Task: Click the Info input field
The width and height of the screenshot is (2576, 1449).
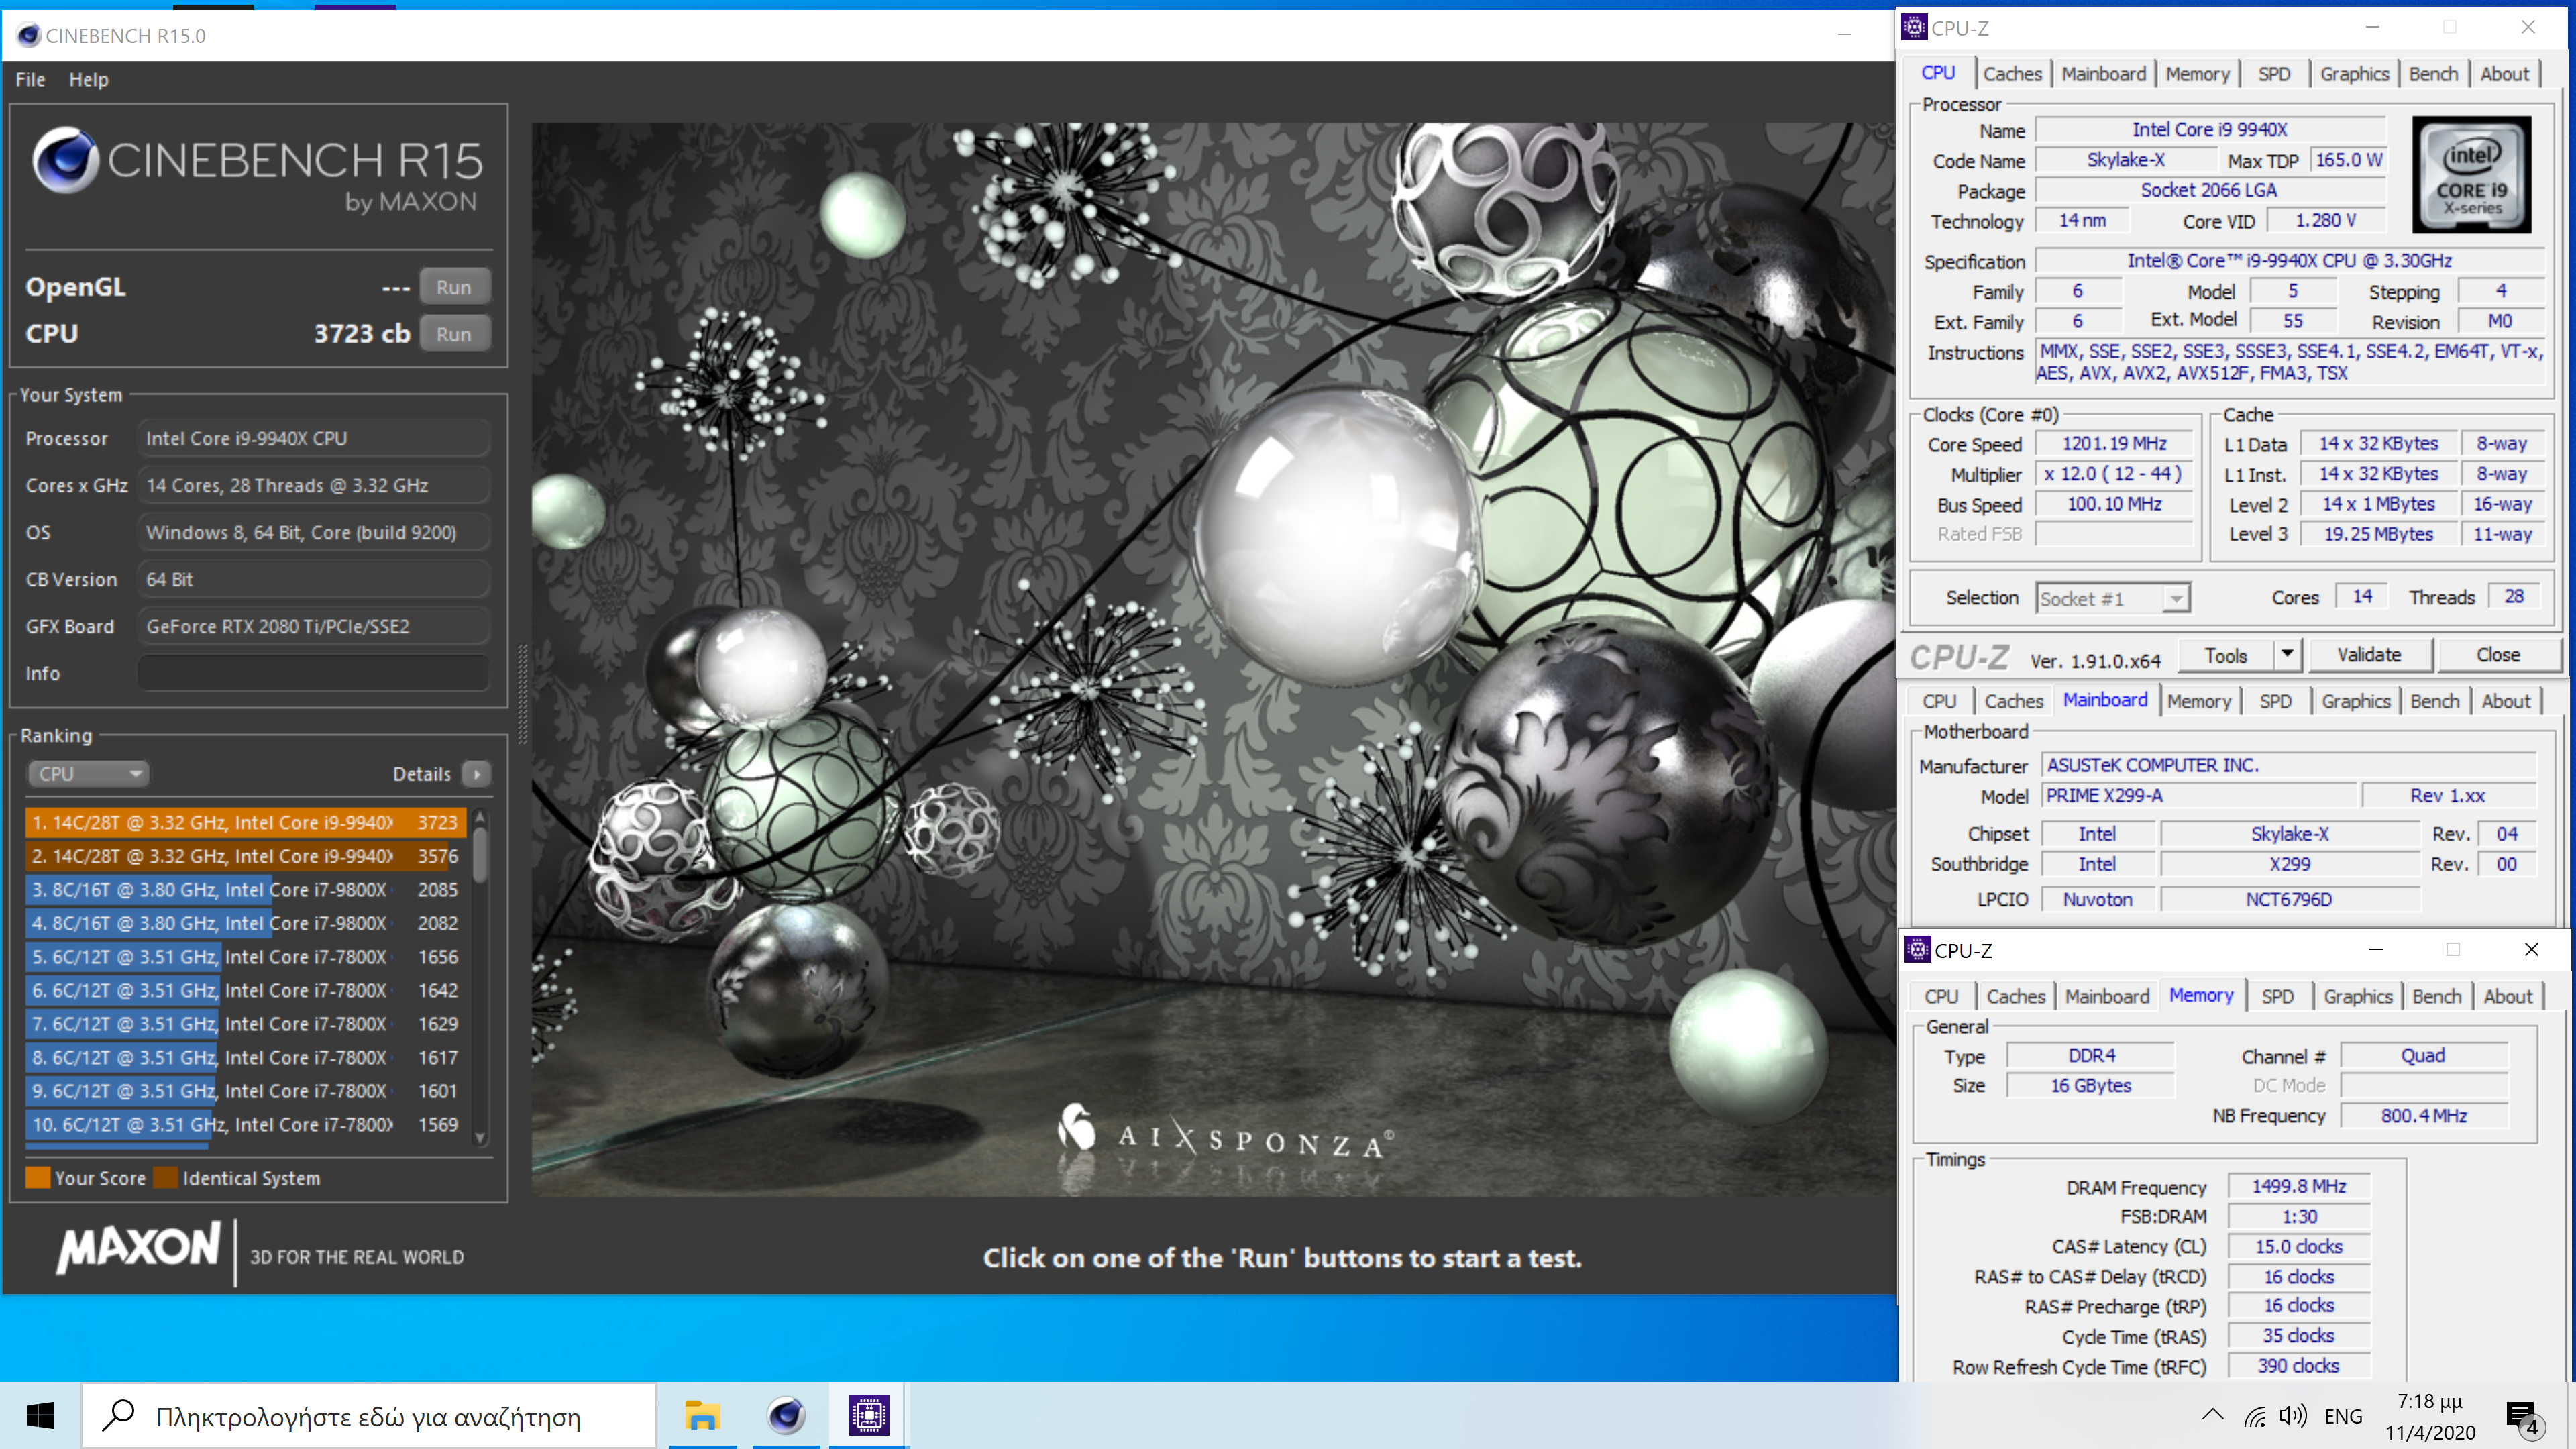Action: tap(313, 673)
